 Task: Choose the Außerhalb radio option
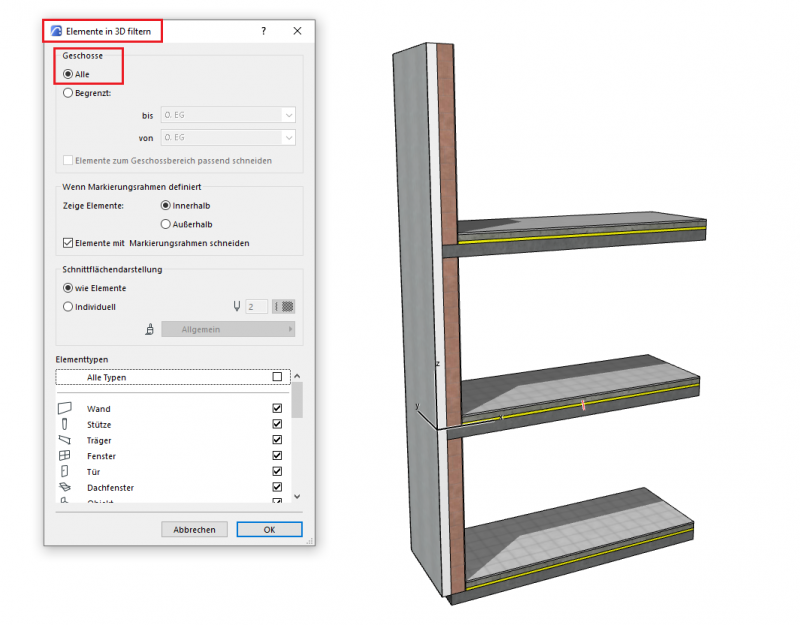[166, 224]
